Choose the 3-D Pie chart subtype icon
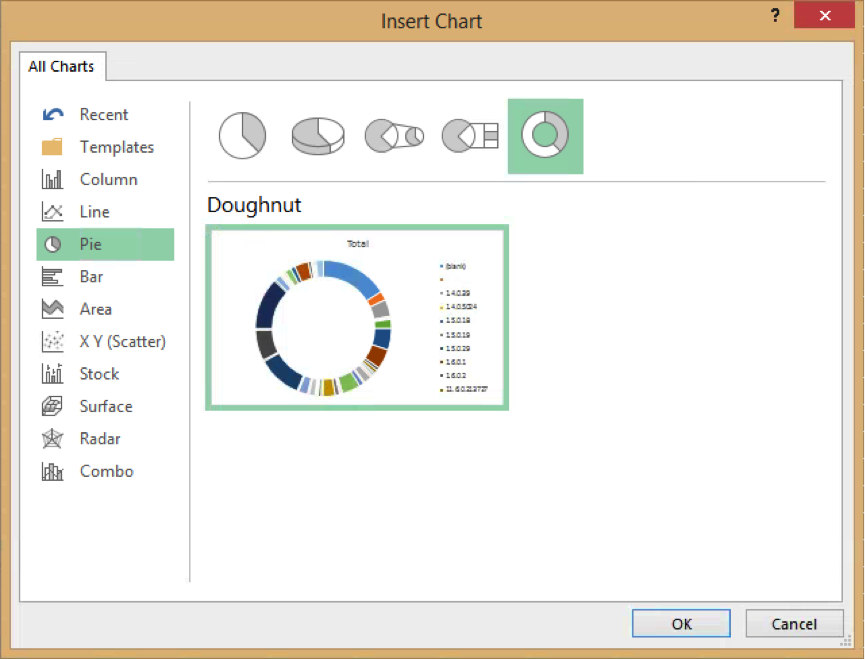The image size is (865, 660). tap(317, 135)
